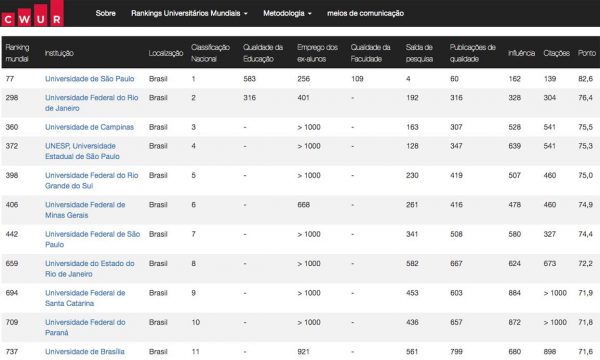Image resolution: width=600 pixels, height=360 pixels.
Task: Select world rank 372 cell
Action: pyautogui.click(x=11, y=146)
